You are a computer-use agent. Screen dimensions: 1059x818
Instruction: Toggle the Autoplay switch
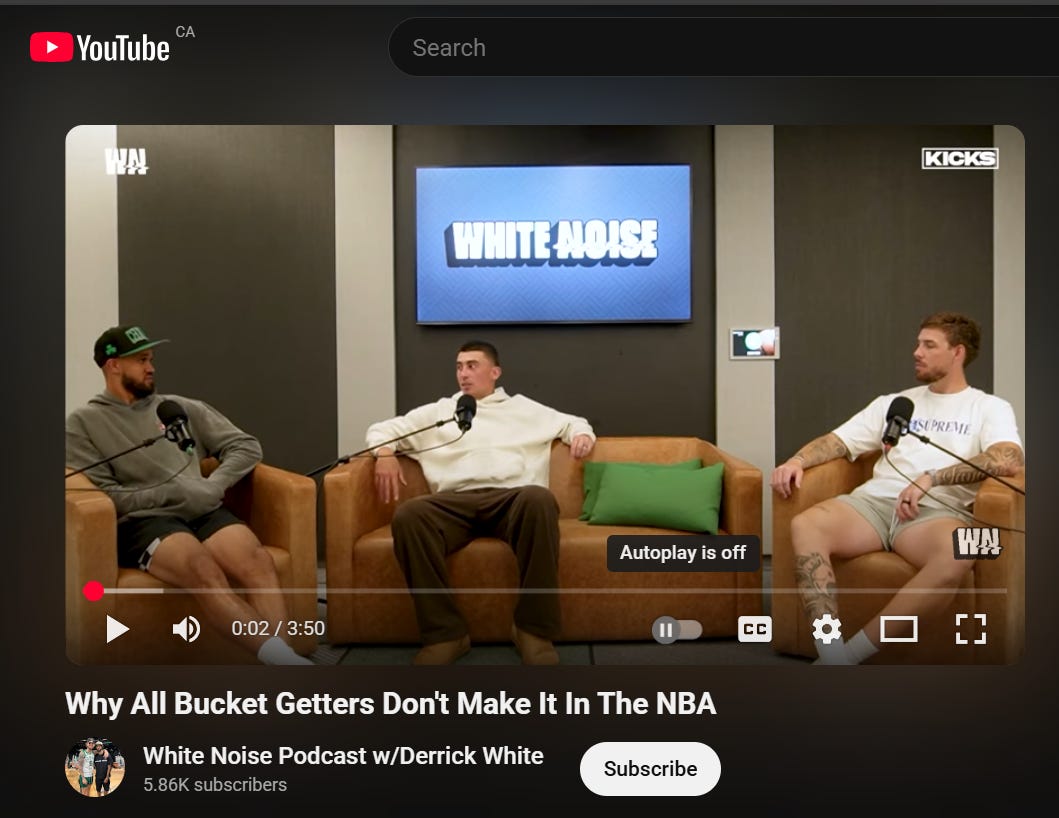pos(677,630)
